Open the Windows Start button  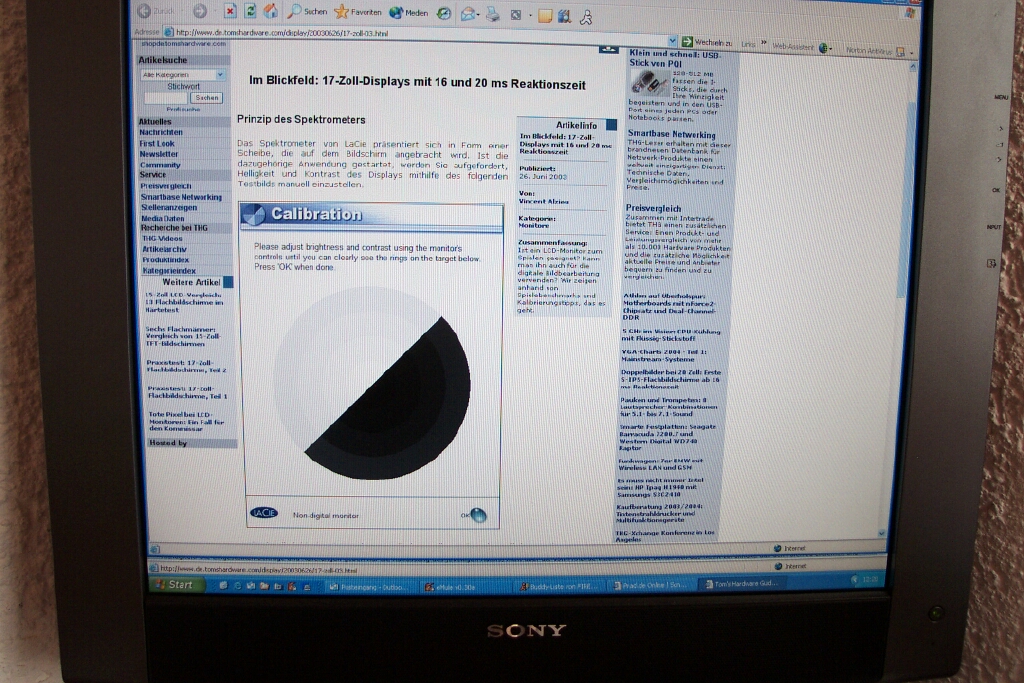pyautogui.click(x=176, y=584)
